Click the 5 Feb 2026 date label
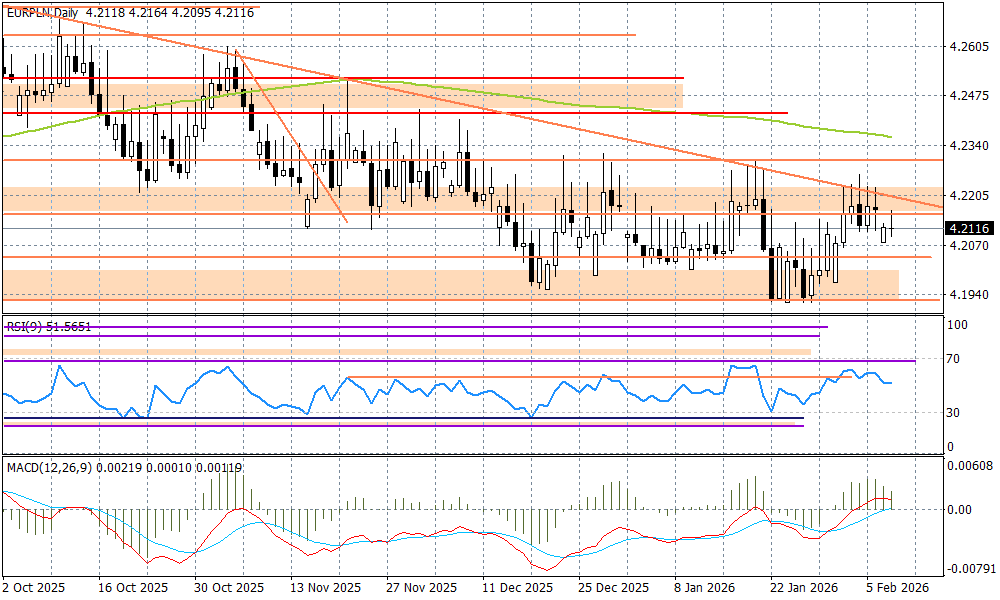Viewport: 1000px width, 600px height. pyautogui.click(x=897, y=588)
